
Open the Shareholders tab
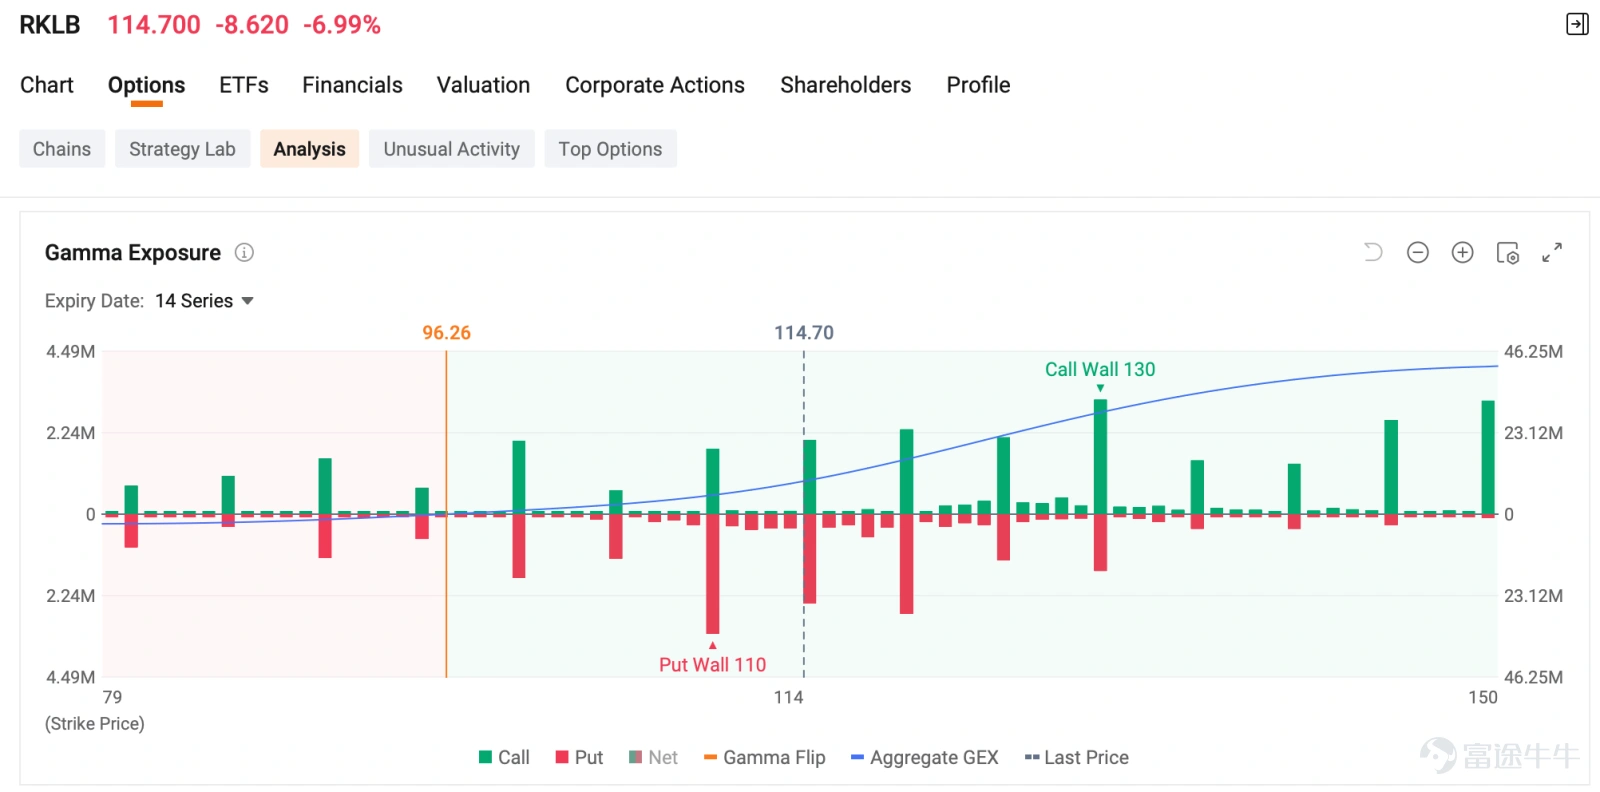pos(846,85)
